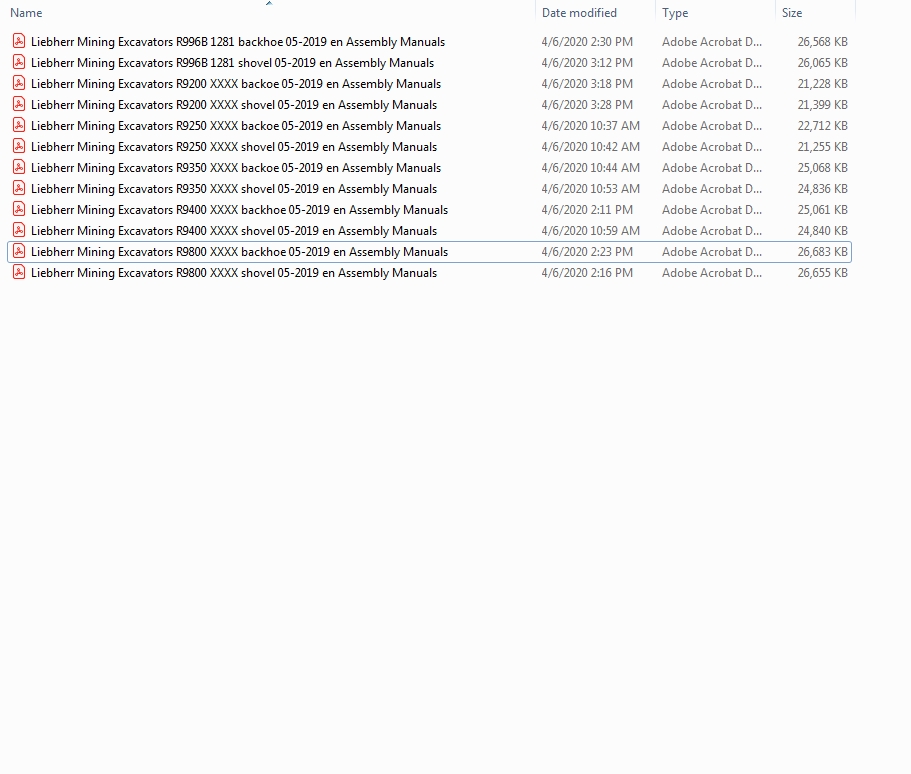The image size is (911, 774).
Task: Click date 4/6/2020 2:30 PM
Action: coord(587,42)
